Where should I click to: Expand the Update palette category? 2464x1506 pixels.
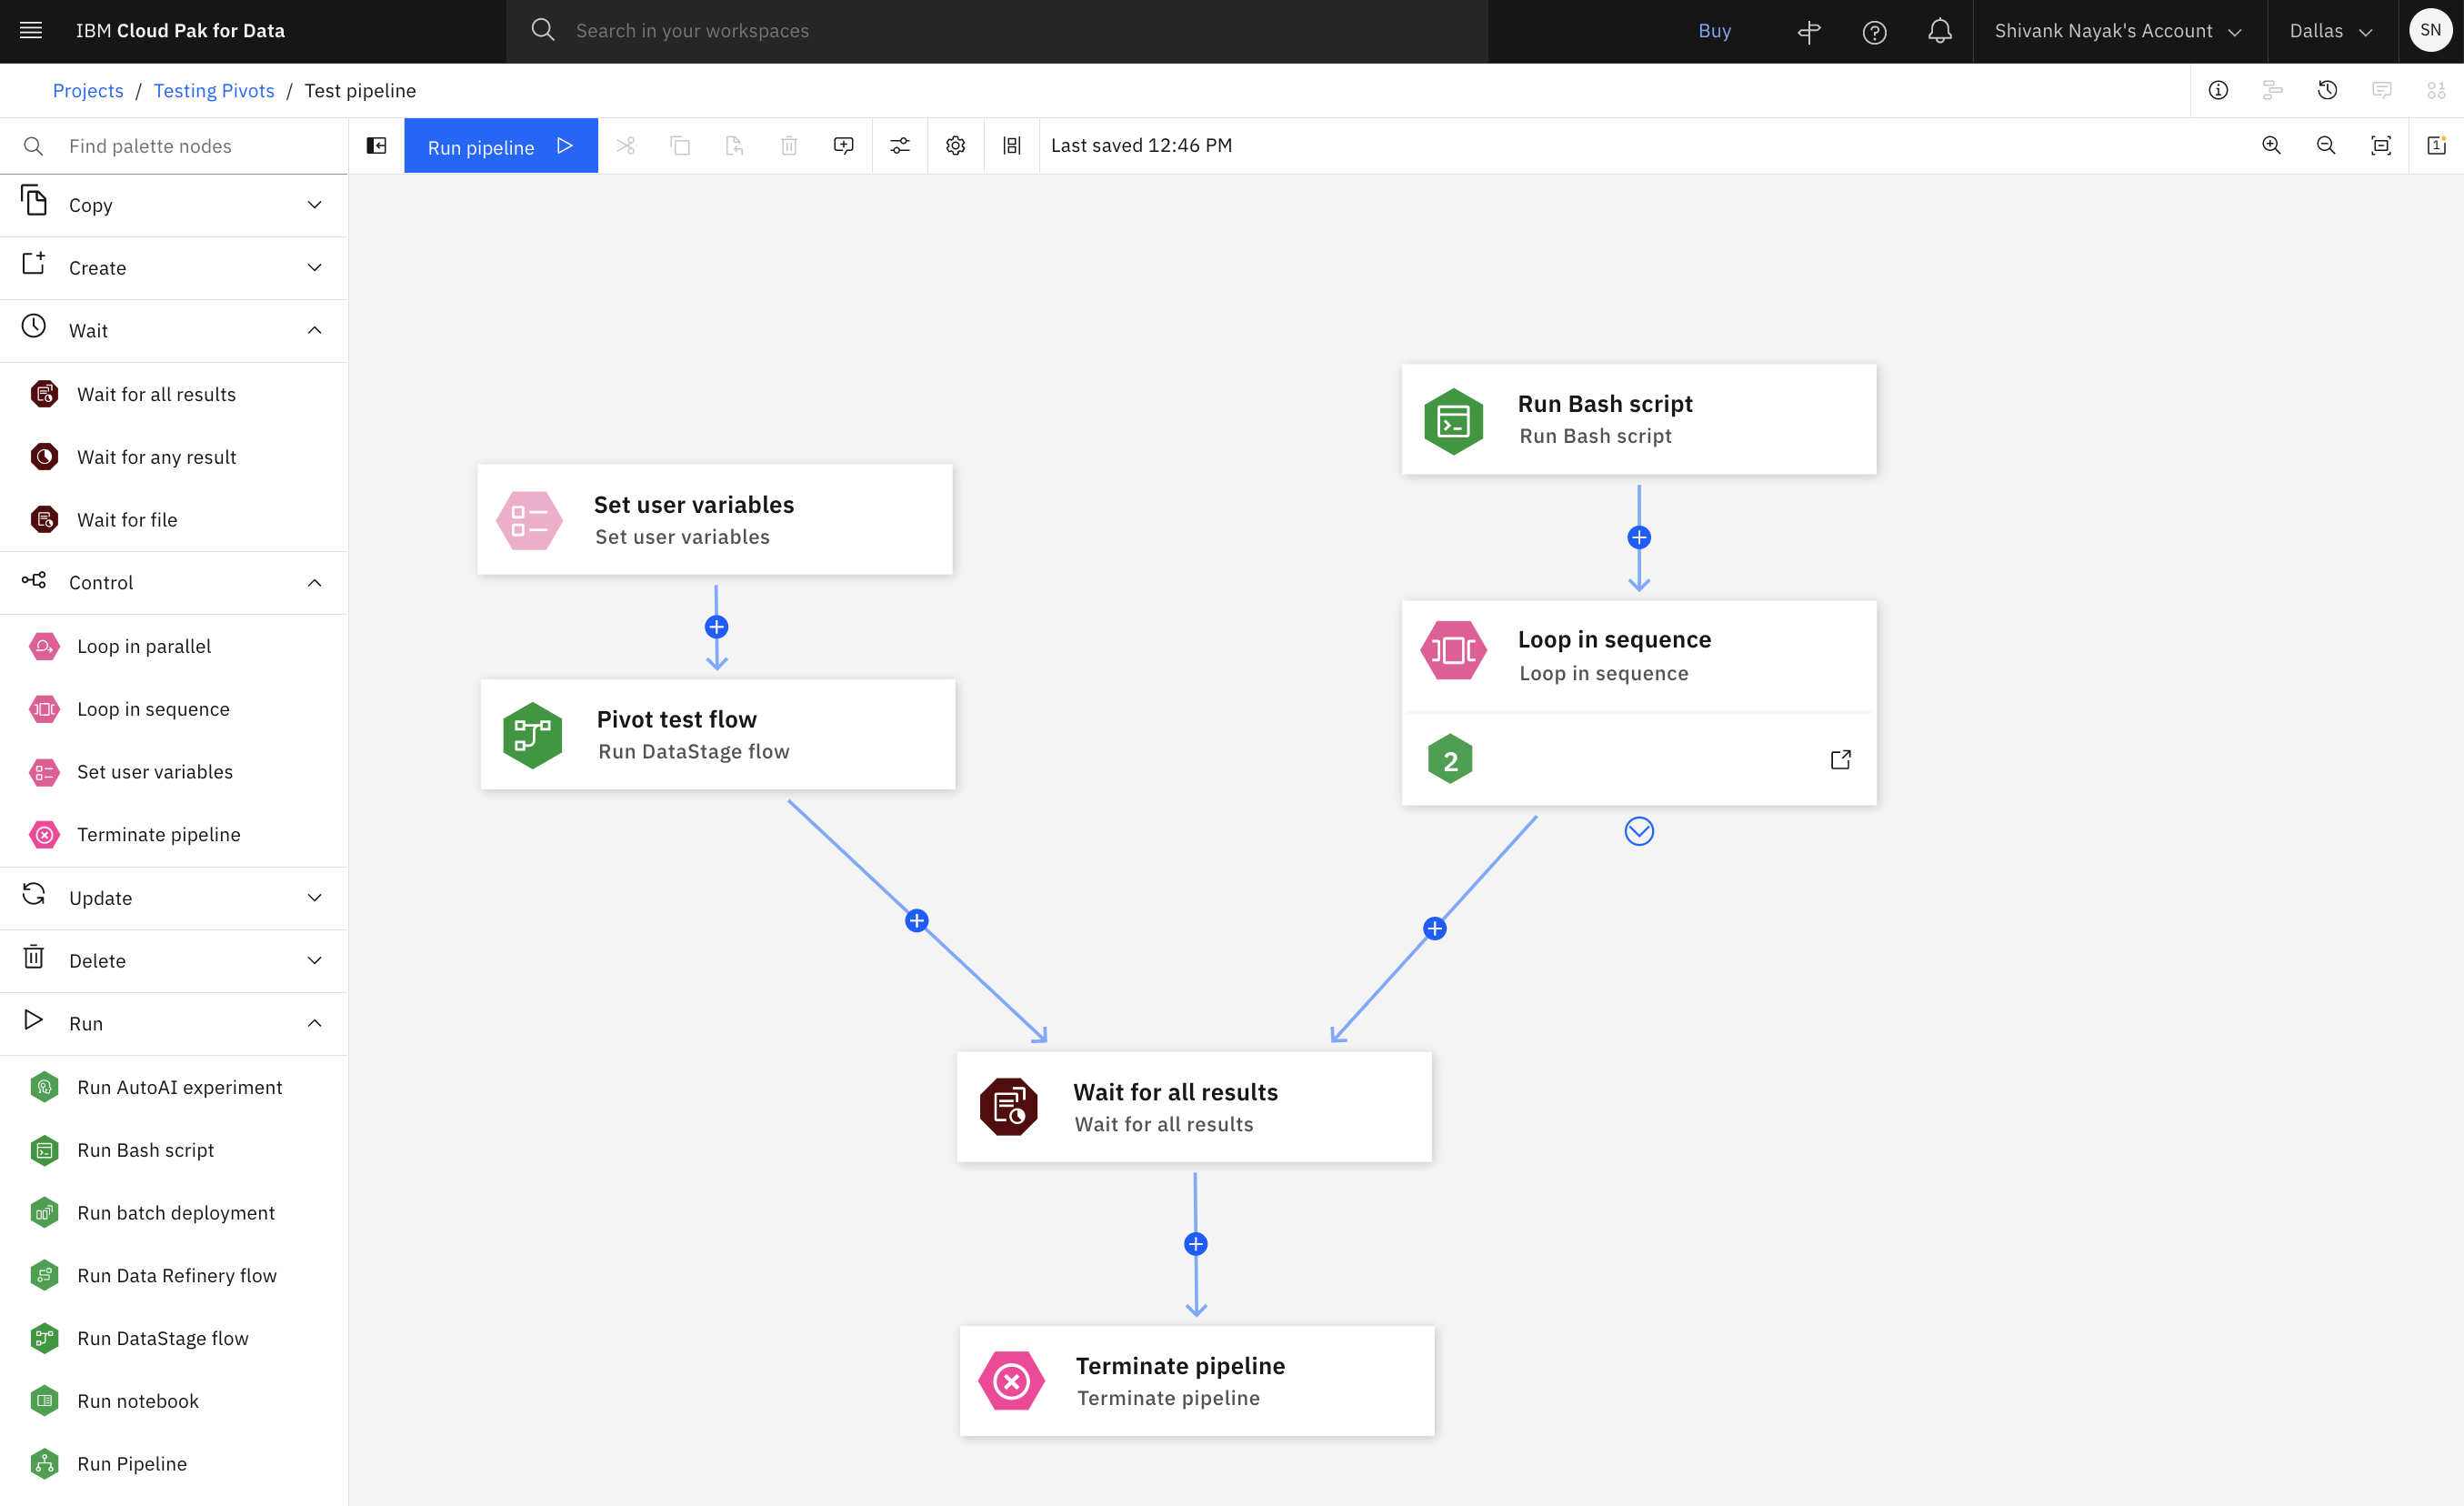pos(174,898)
